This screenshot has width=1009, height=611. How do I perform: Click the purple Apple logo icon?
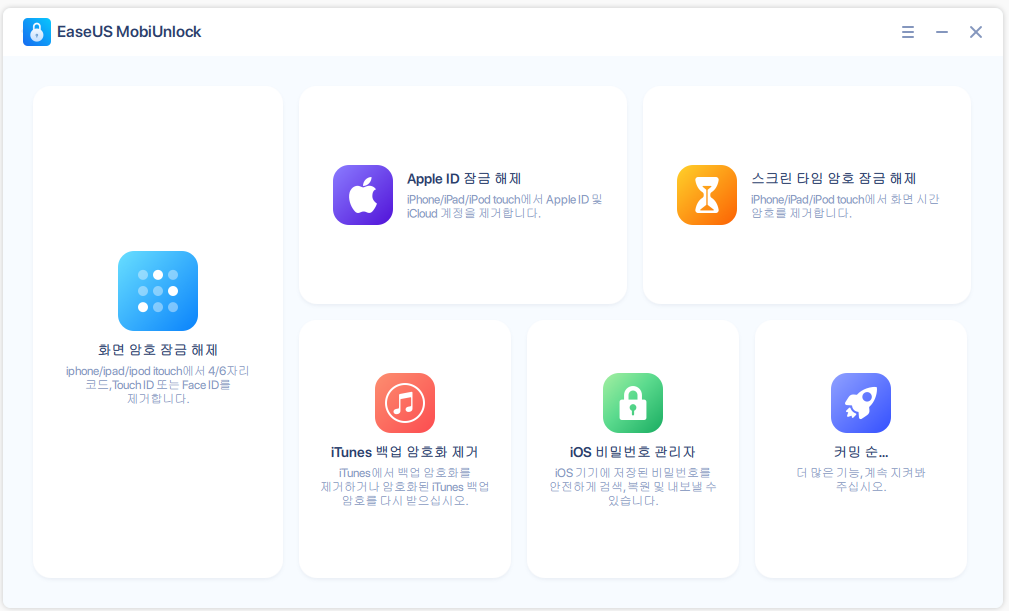(x=363, y=195)
